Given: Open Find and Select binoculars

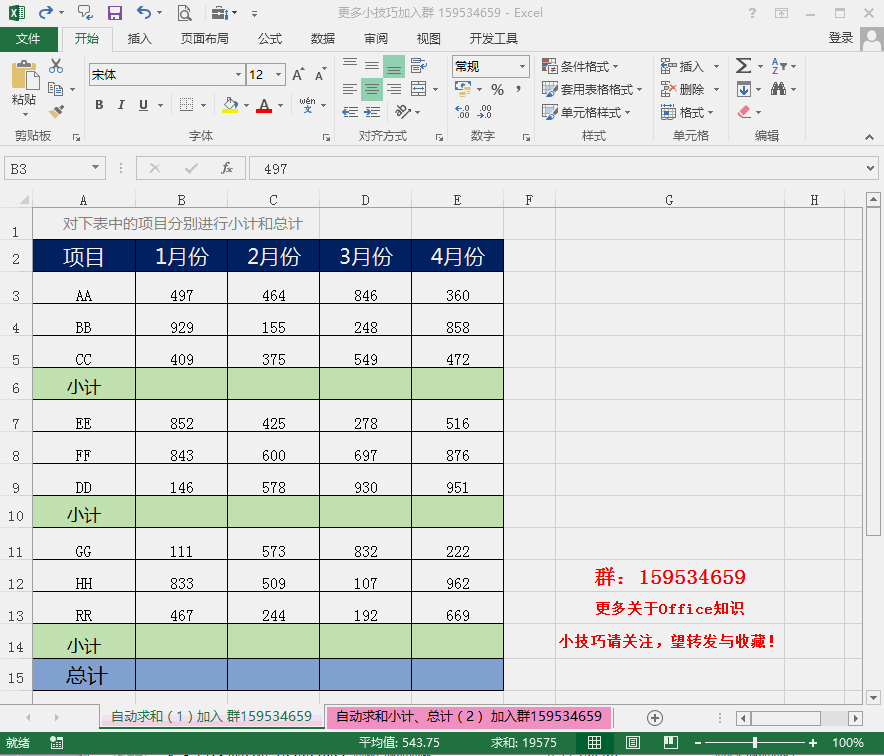Looking at the screenshot, I should pos(779,89).
